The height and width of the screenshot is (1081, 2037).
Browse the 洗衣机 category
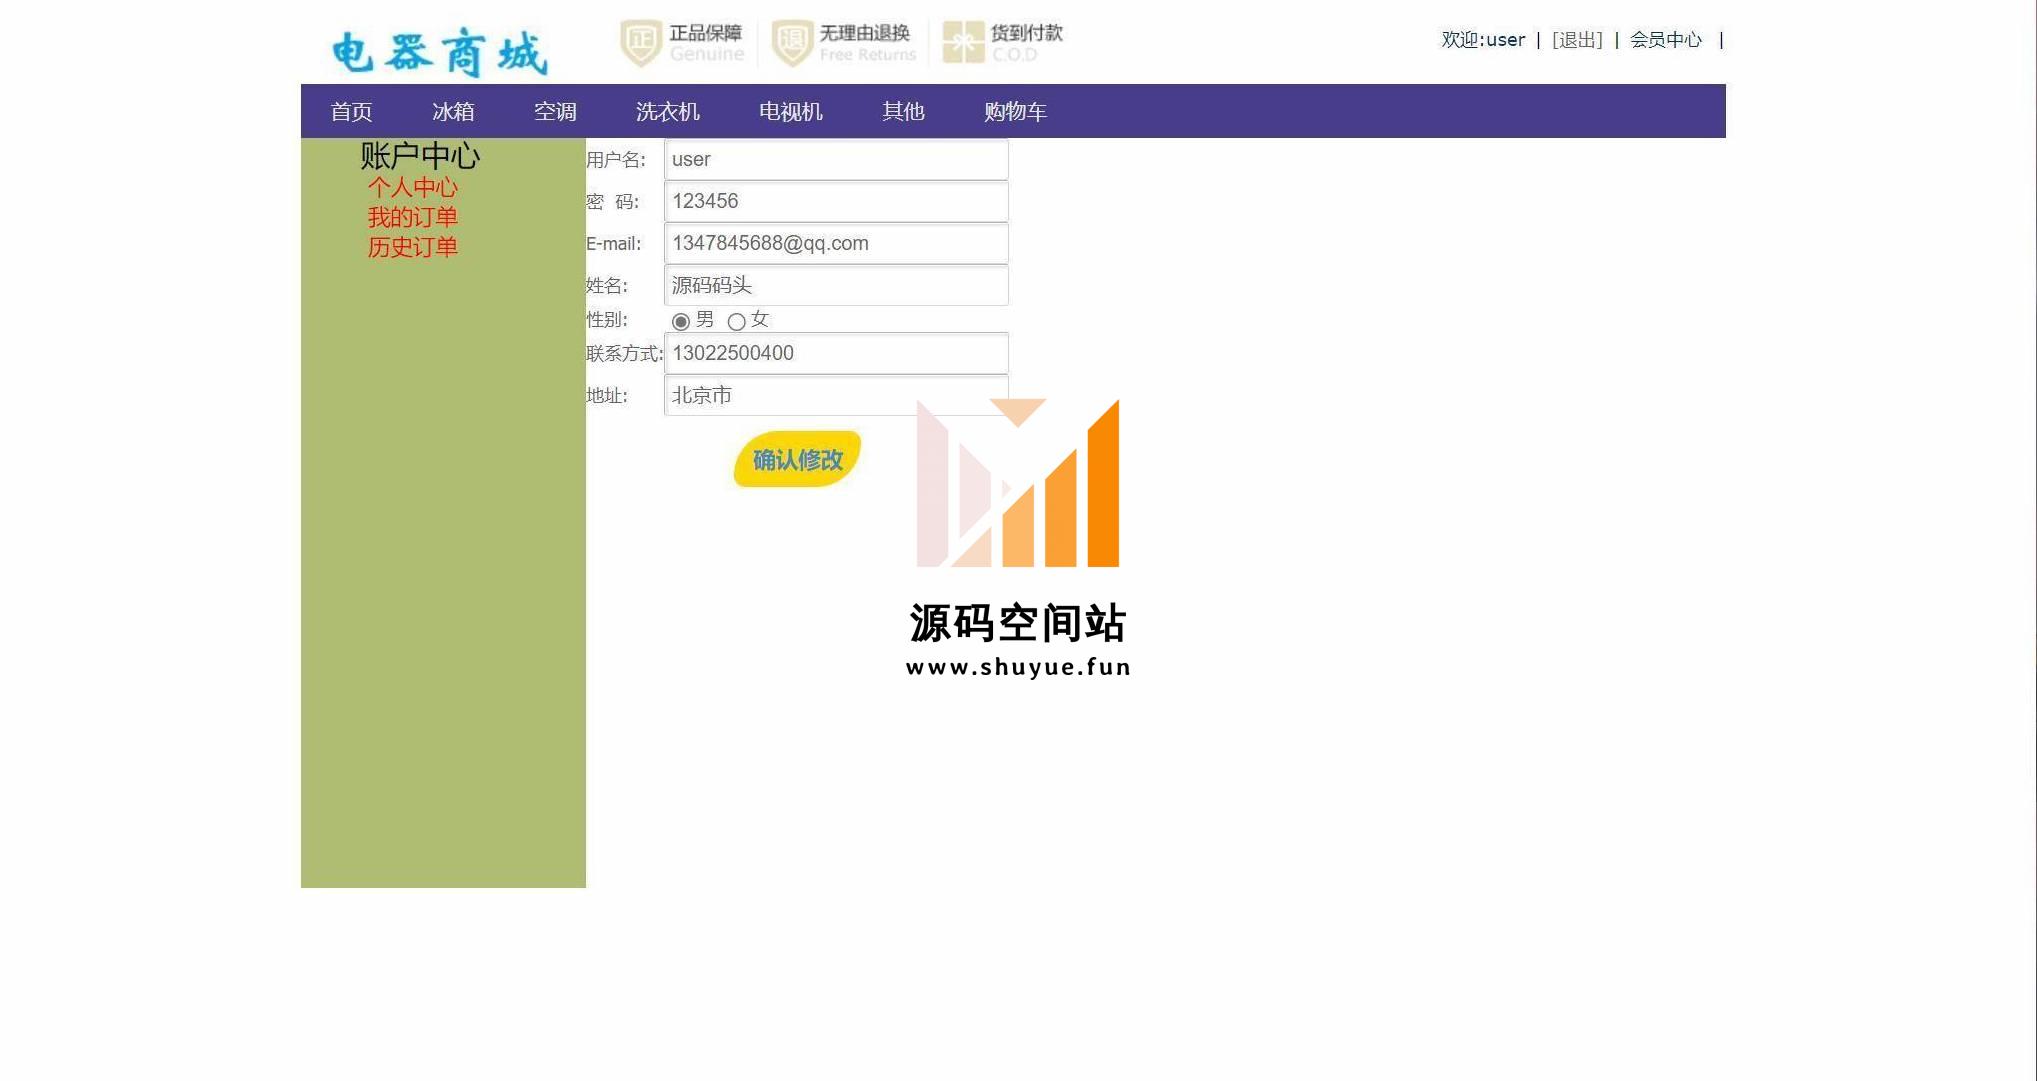(x=667, y=111)
